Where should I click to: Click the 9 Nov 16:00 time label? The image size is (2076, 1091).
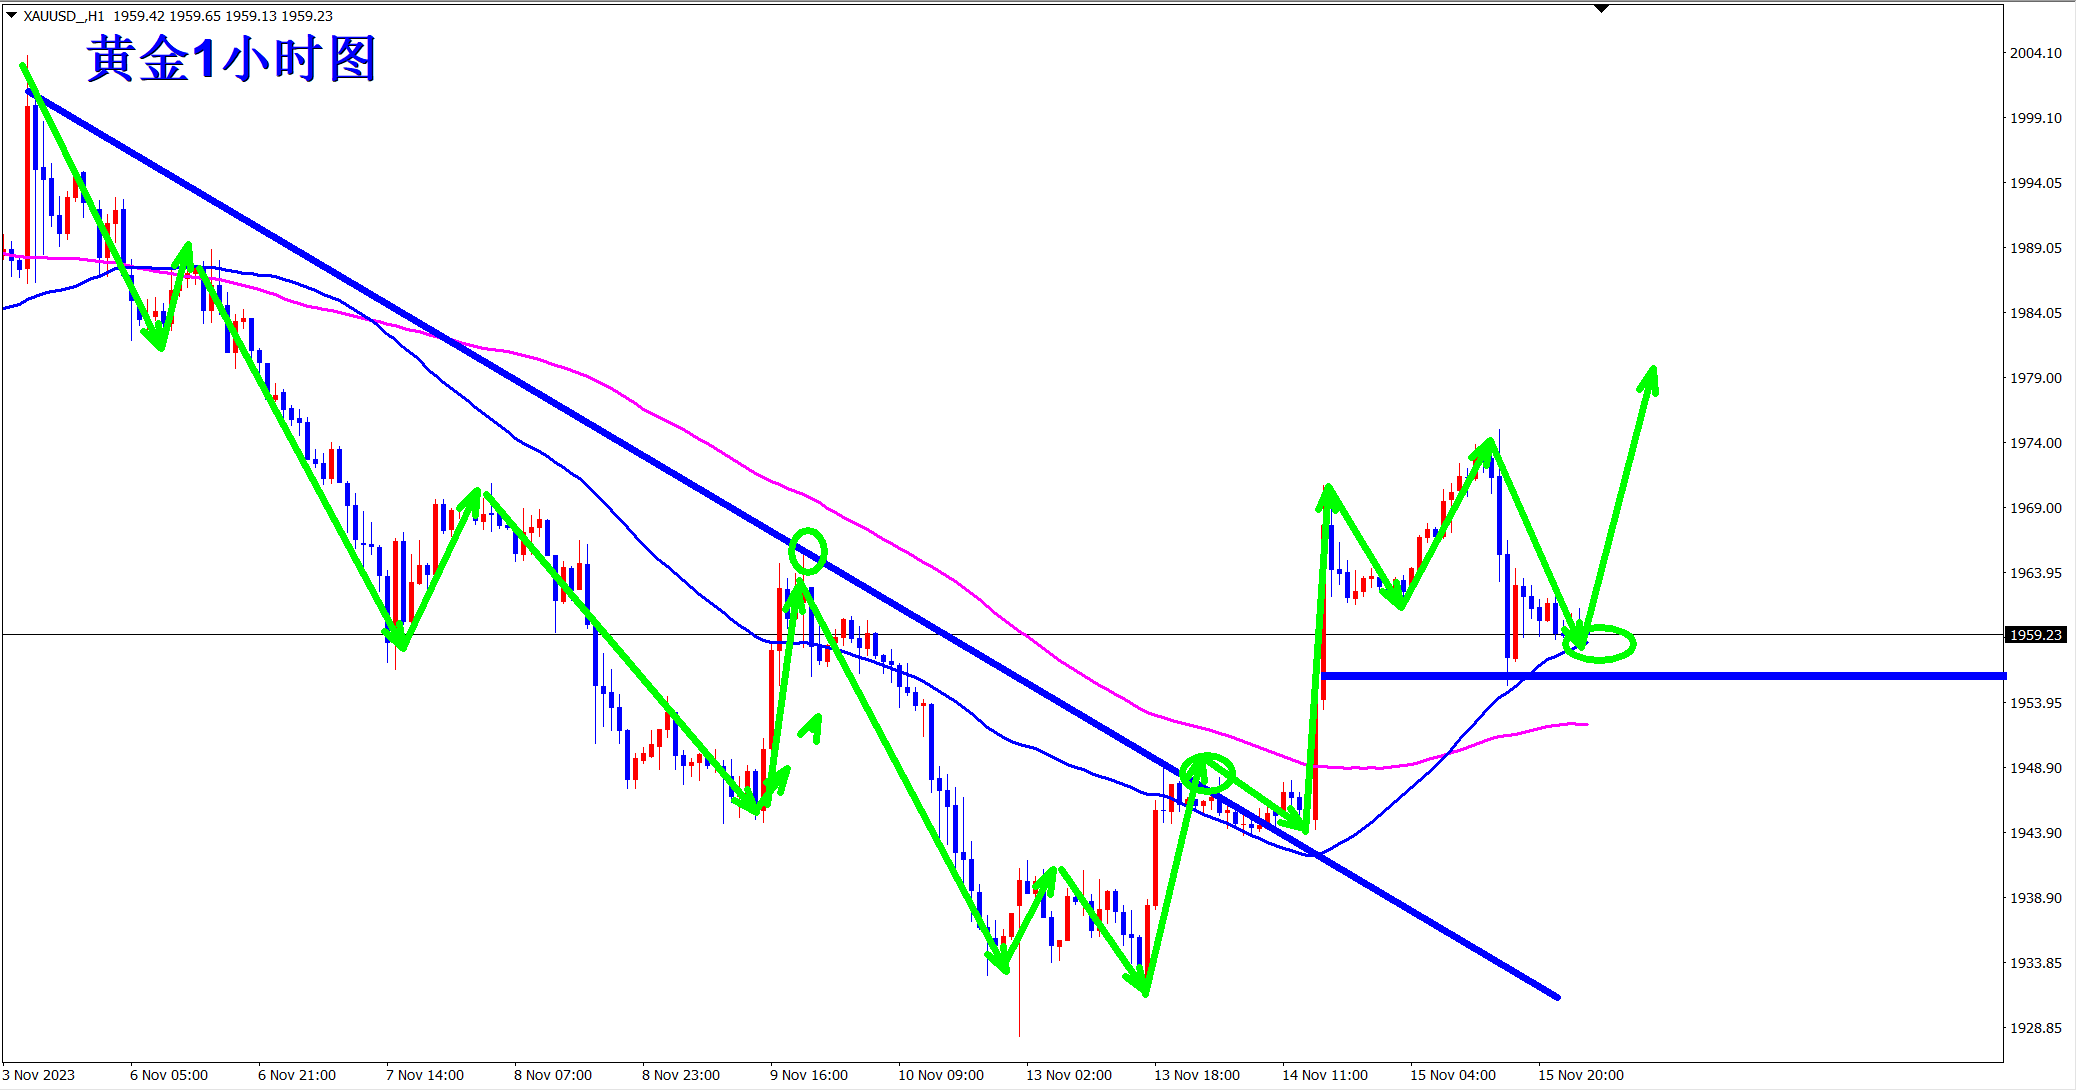pyautogui.click(x=808, y=1075)
